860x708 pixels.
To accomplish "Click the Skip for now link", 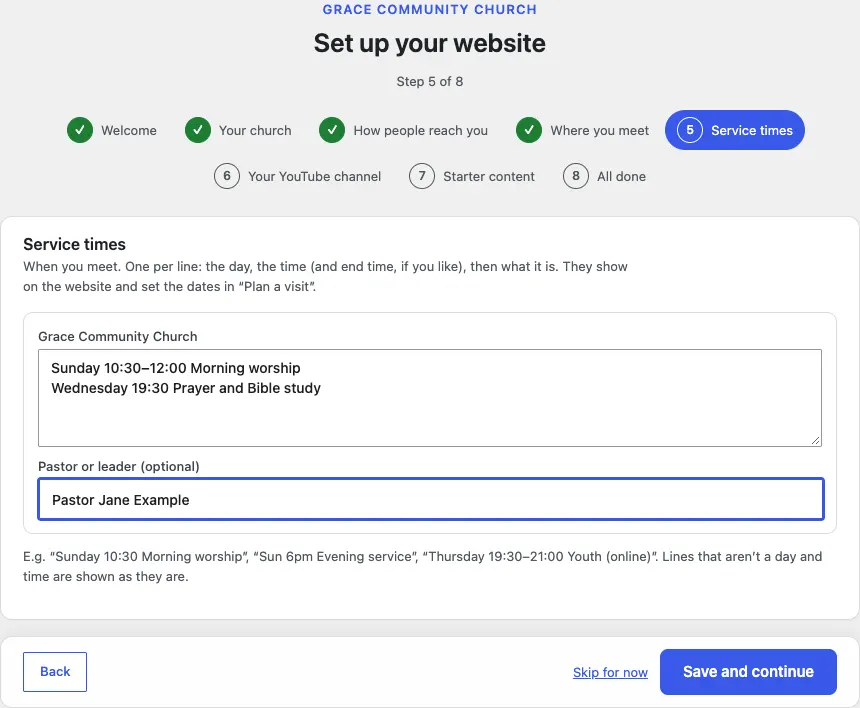I will click(x=610, y=672).
